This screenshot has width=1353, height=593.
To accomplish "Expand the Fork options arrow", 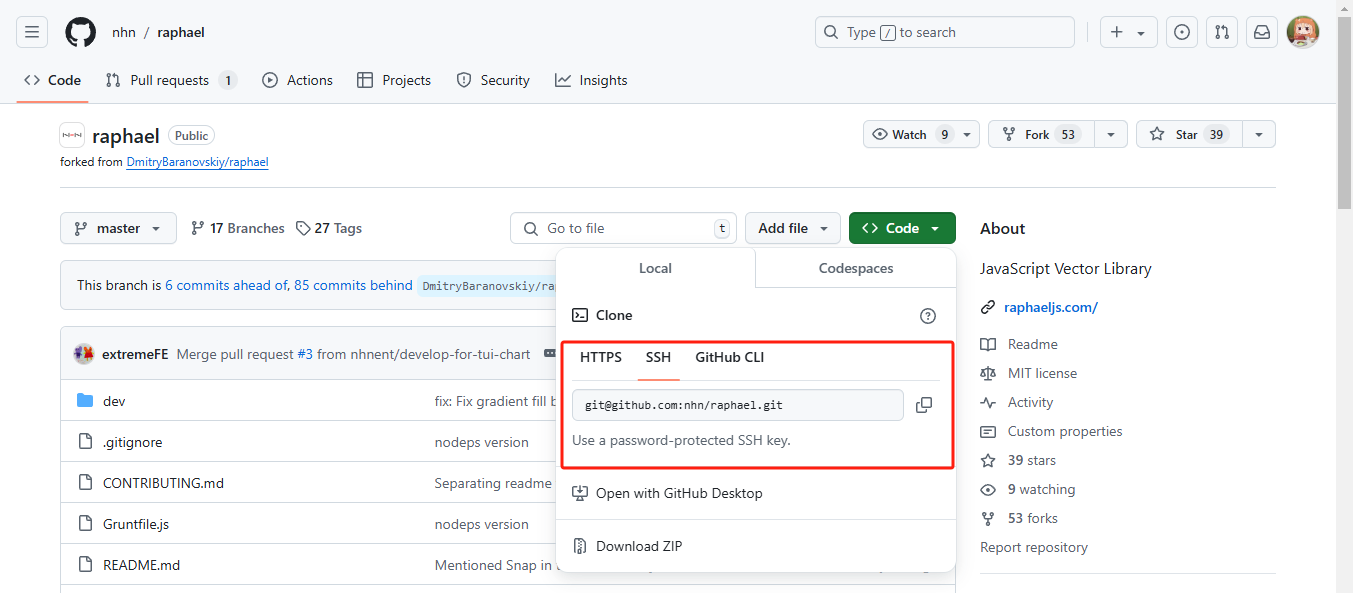I will pyautogui.click(x=1111, y=134).
